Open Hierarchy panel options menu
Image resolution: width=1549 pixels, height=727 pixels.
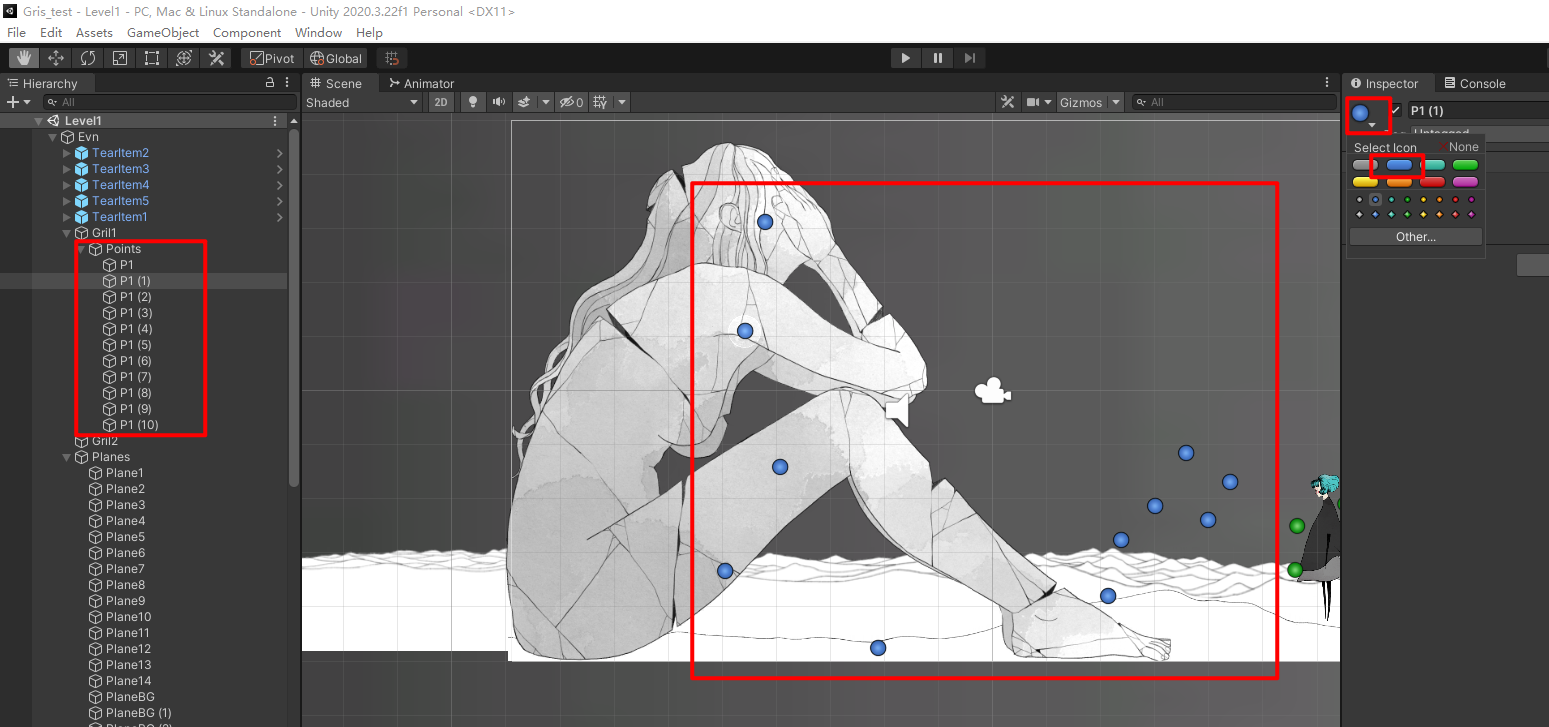(x=287, y=83)
